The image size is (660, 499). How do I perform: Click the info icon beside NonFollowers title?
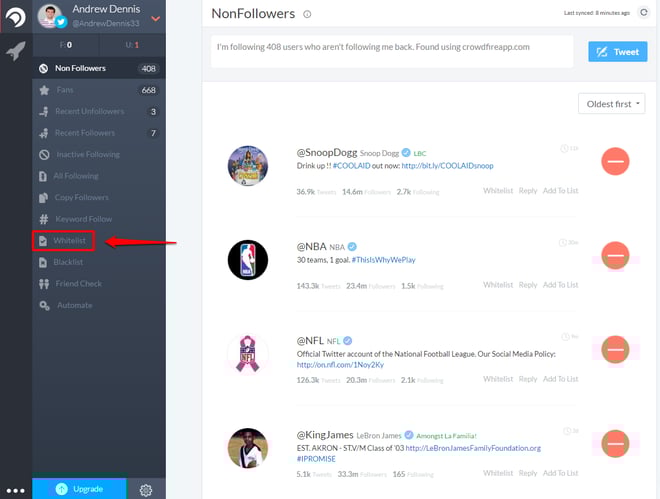[307, 14]
